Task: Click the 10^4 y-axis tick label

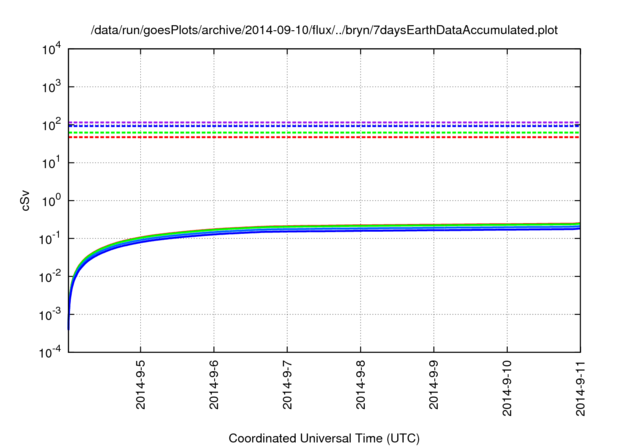Action: [x=52, y=50]
